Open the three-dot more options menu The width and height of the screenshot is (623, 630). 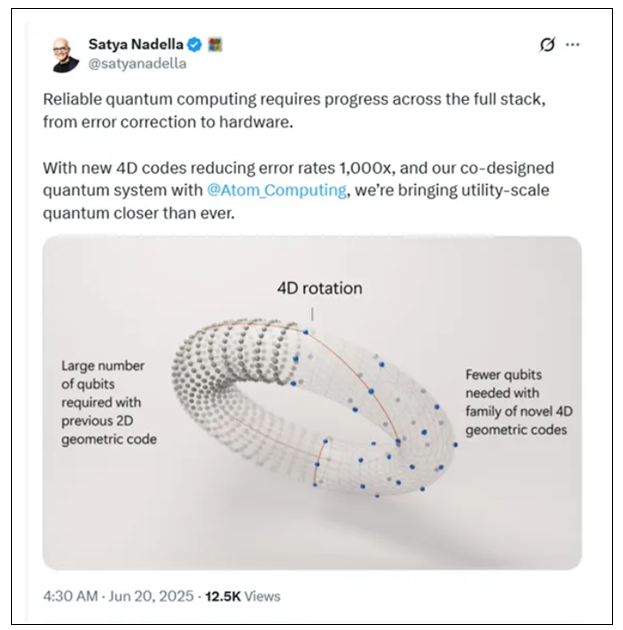coord(572,45)
